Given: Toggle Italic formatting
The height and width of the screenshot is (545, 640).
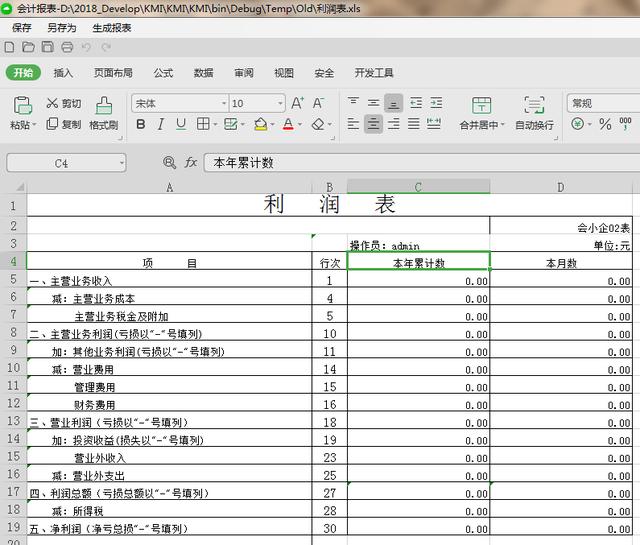Looking at the screenshot, I should click(x=161, y=124).
